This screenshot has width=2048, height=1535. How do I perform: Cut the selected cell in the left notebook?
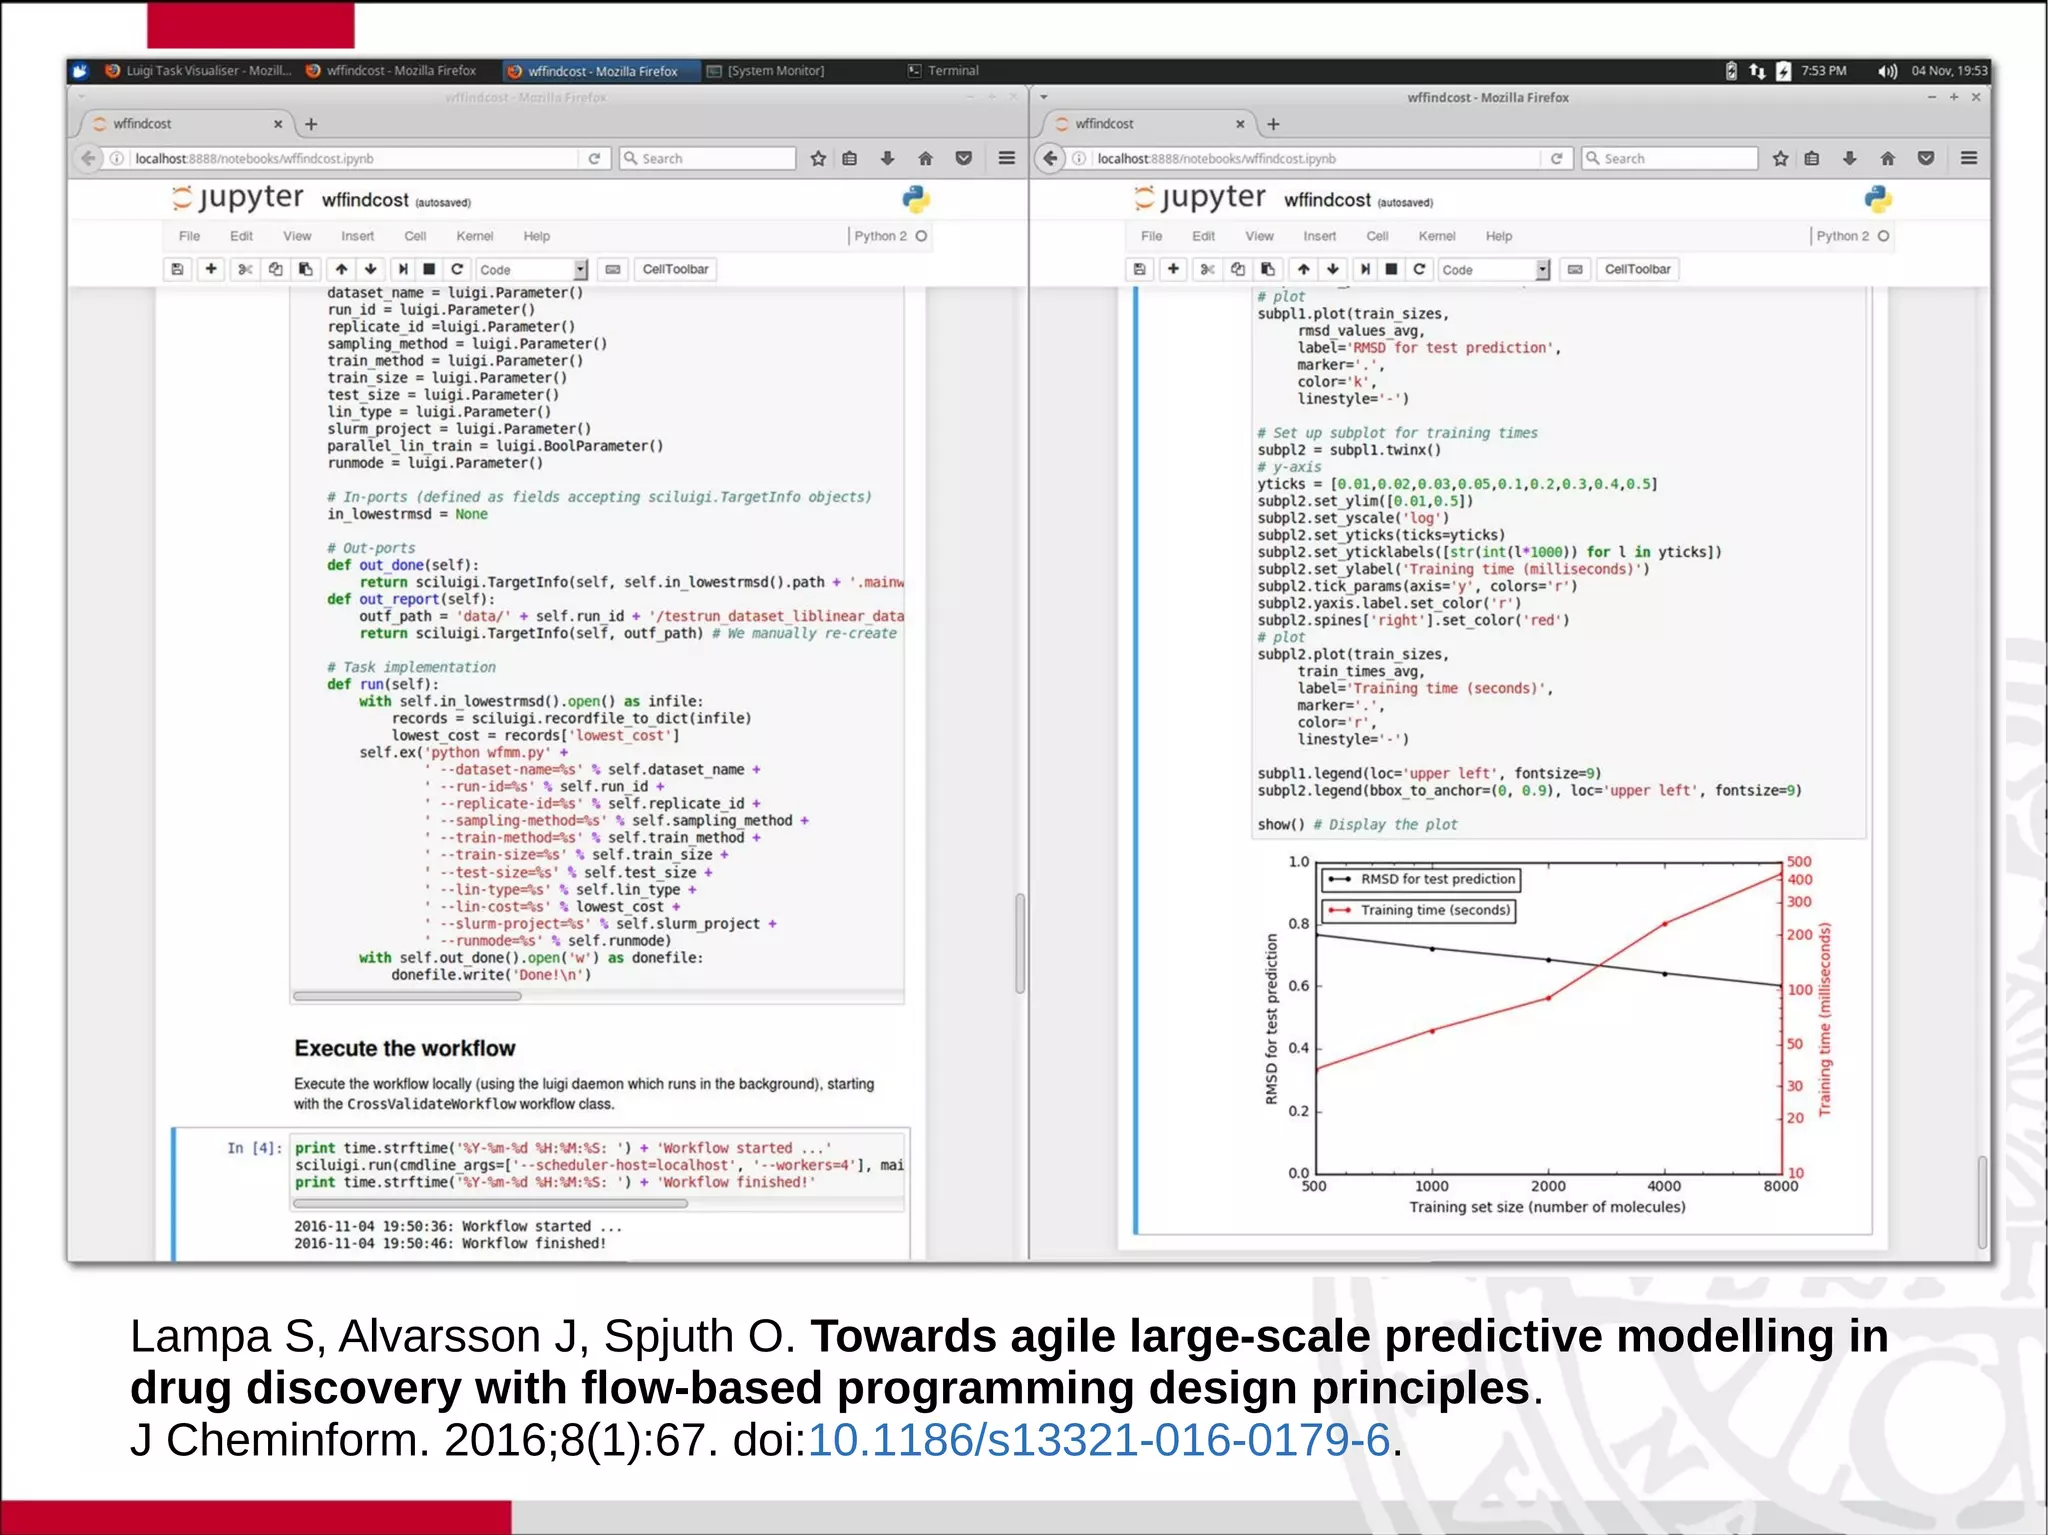coord(245,269)
